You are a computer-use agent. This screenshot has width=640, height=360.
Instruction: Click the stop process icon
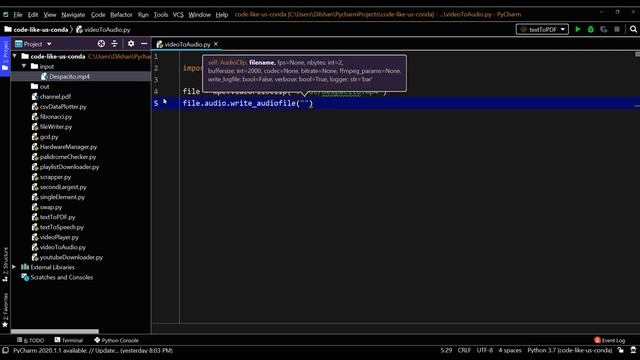617,29
